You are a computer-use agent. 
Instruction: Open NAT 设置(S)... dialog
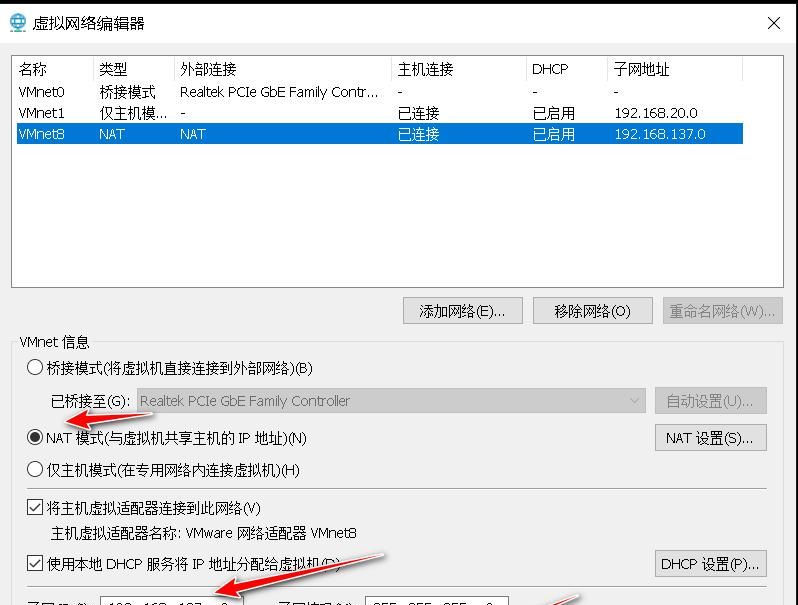pyautogui.click(x=710, y=438)
